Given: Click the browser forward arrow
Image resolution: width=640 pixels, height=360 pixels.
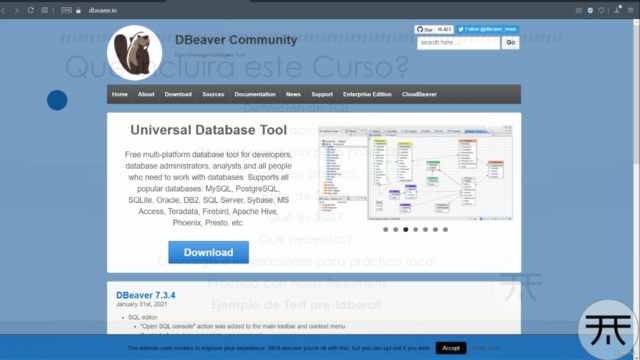Looking at the screenshot, I should [17, 10].
